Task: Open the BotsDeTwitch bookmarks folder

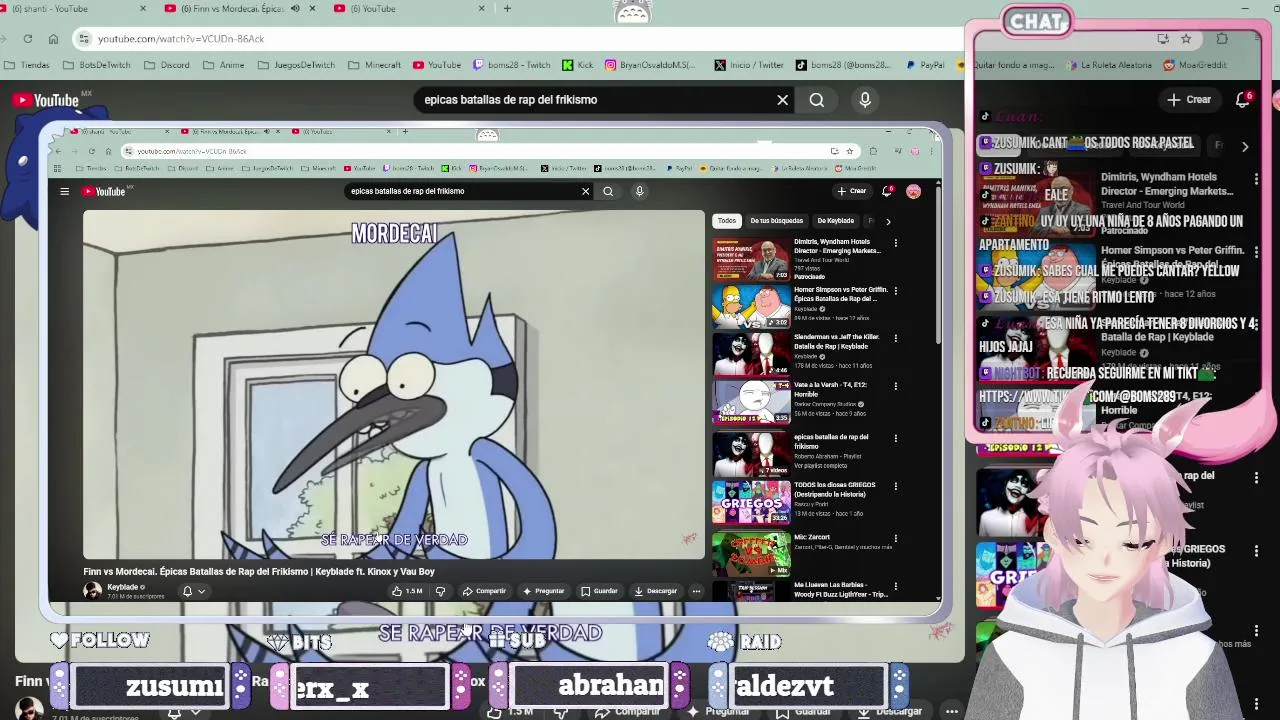Action: pos(97,65)
